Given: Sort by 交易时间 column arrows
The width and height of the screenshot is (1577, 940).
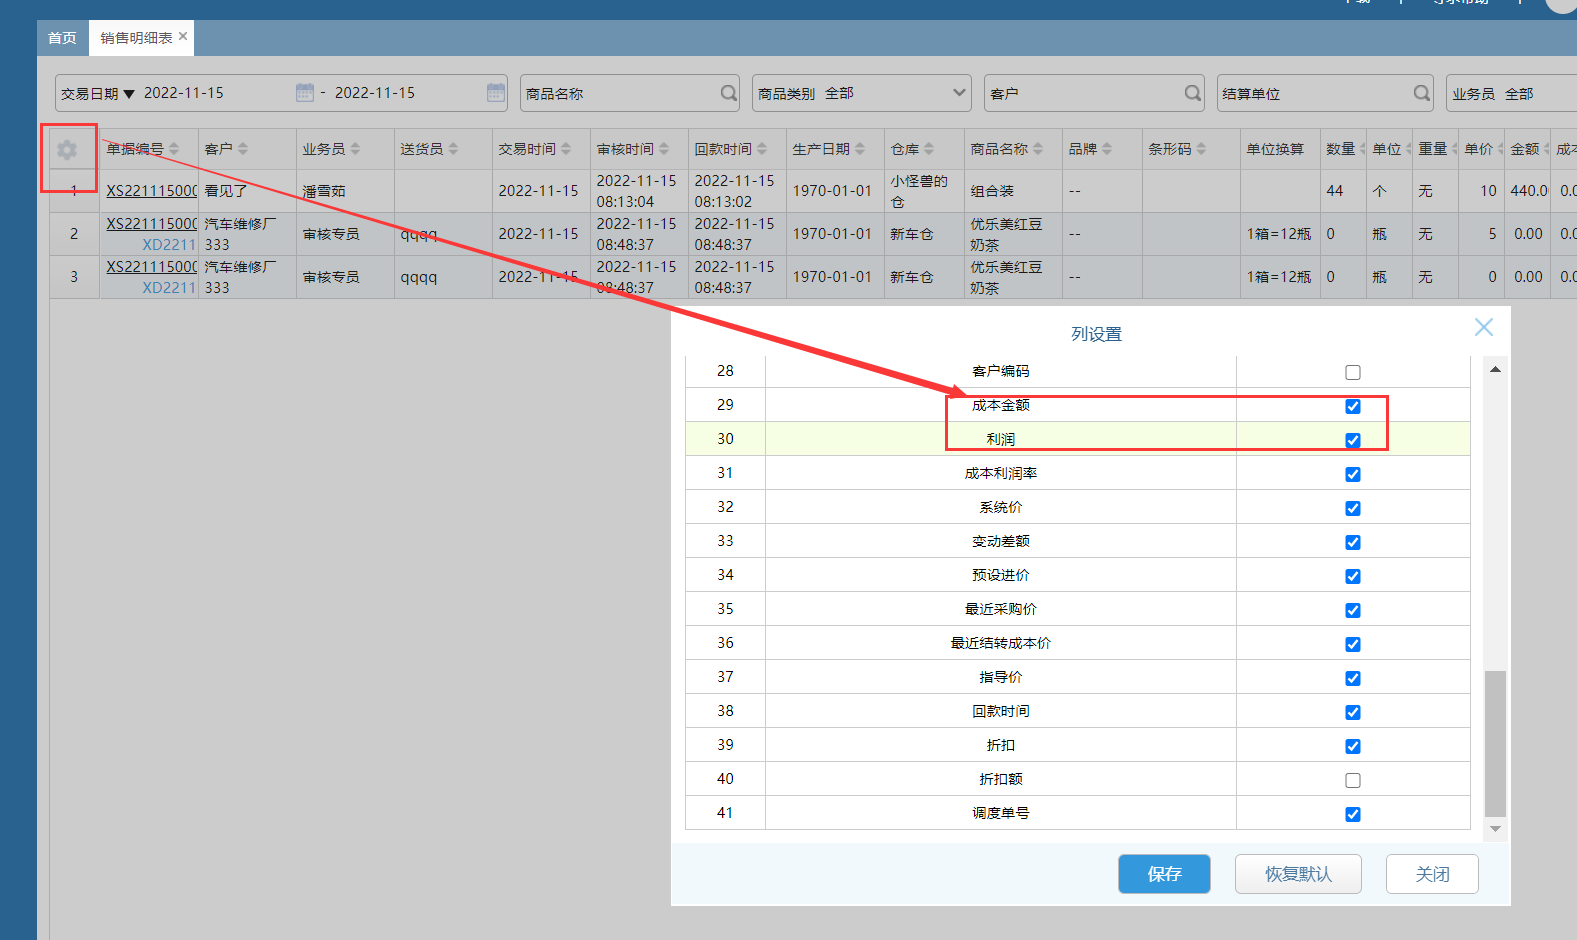Looking at the screenshot, I should [566, 149].
